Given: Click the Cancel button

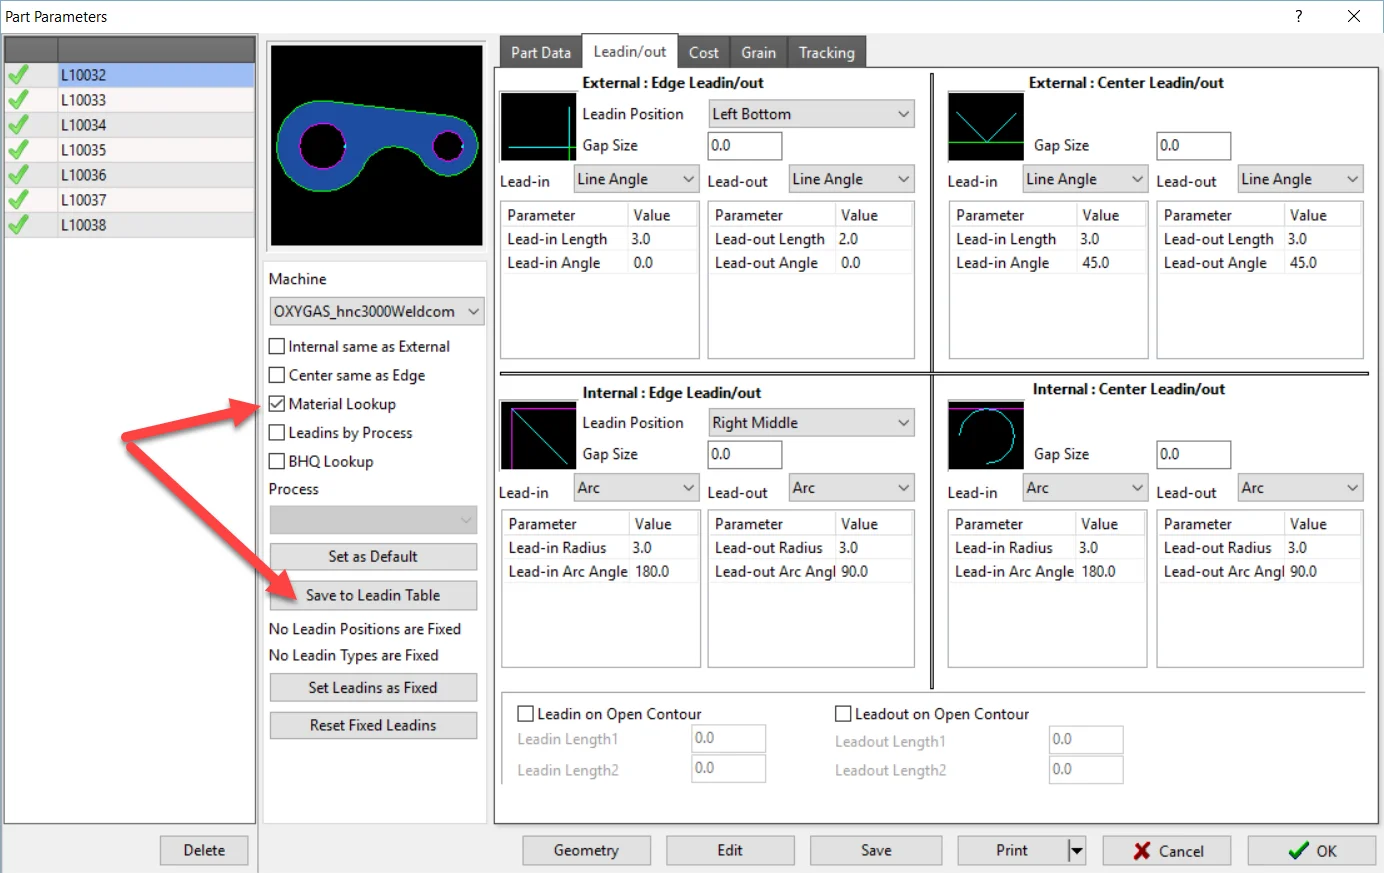Looking at the screenshot, I should click(1168, 851).
